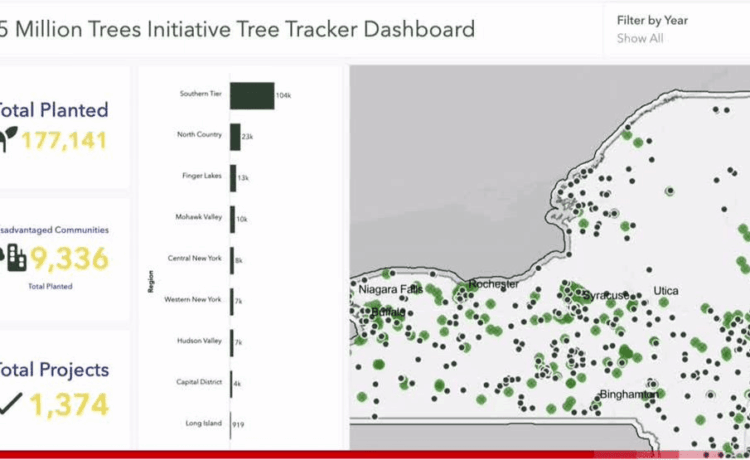750x460 pixels.
Task: Click the seedling icon beside Total Planted
Action: point(8,140)
